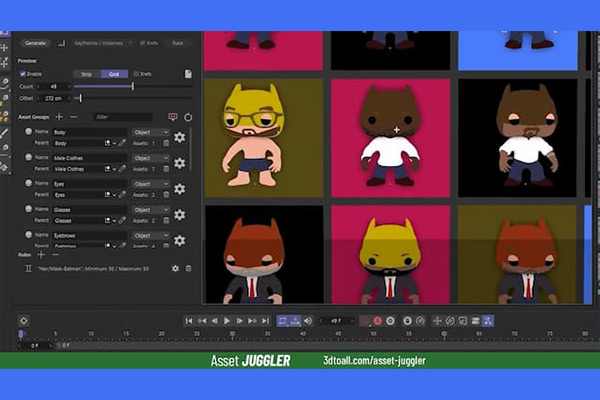Delete the Body group with trash icon
The width and height of the screenshot is (600, 400).
(166, 143)
